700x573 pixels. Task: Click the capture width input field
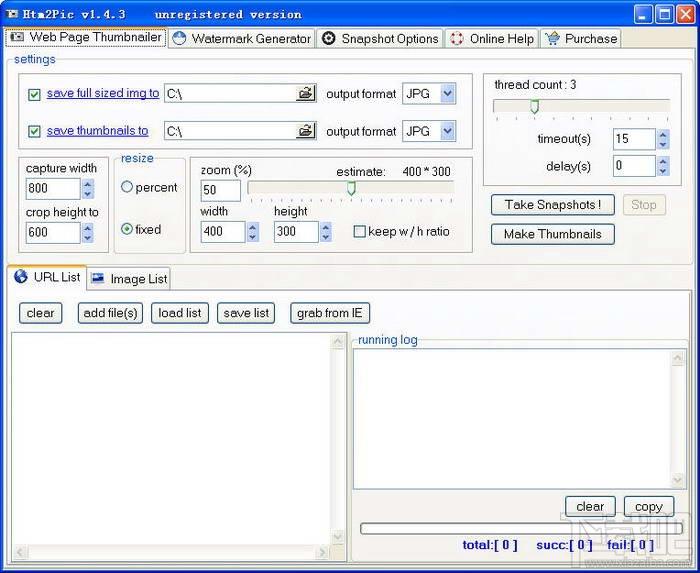click(53, 188)
